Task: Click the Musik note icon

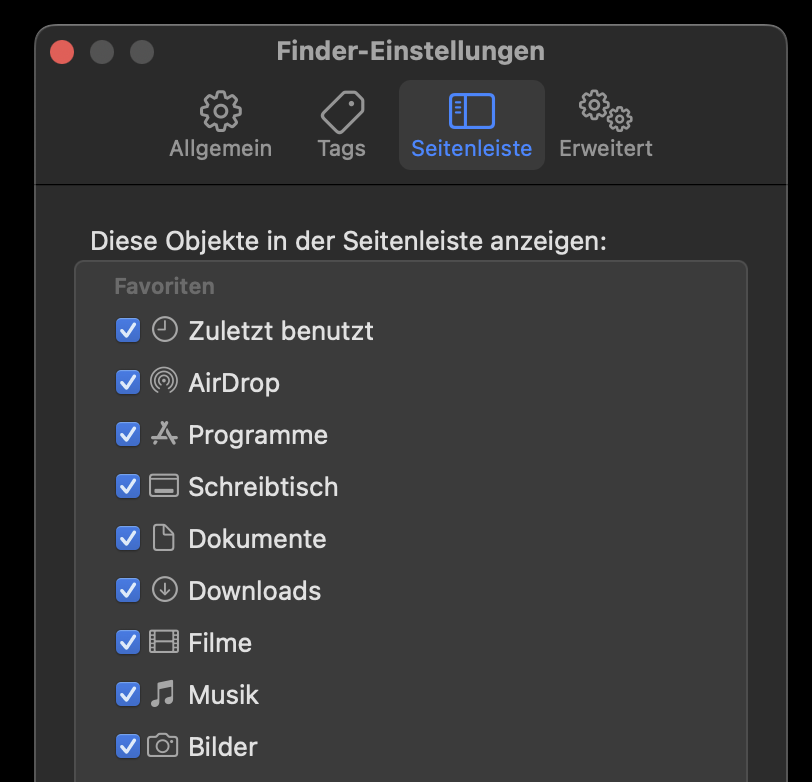Action: coord(163,694)
